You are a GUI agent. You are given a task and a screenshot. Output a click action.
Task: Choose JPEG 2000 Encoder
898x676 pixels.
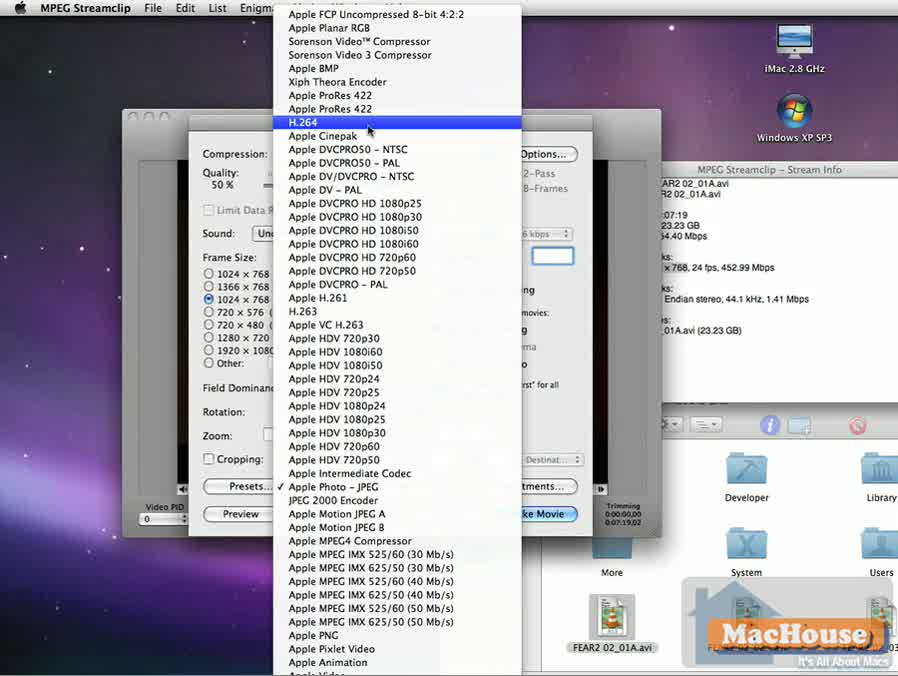tap(397, 501)
